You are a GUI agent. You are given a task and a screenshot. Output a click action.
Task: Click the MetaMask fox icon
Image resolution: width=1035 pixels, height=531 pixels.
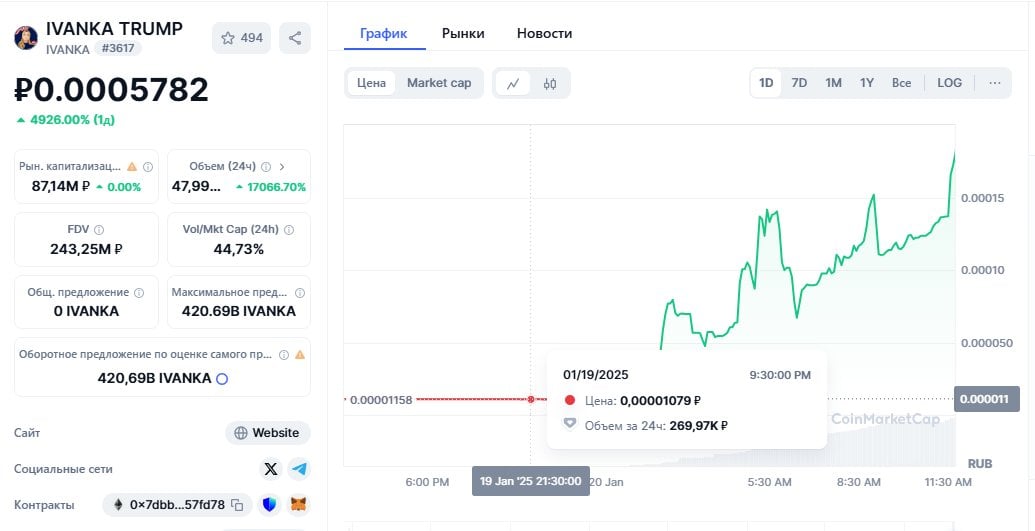(298, 505)
